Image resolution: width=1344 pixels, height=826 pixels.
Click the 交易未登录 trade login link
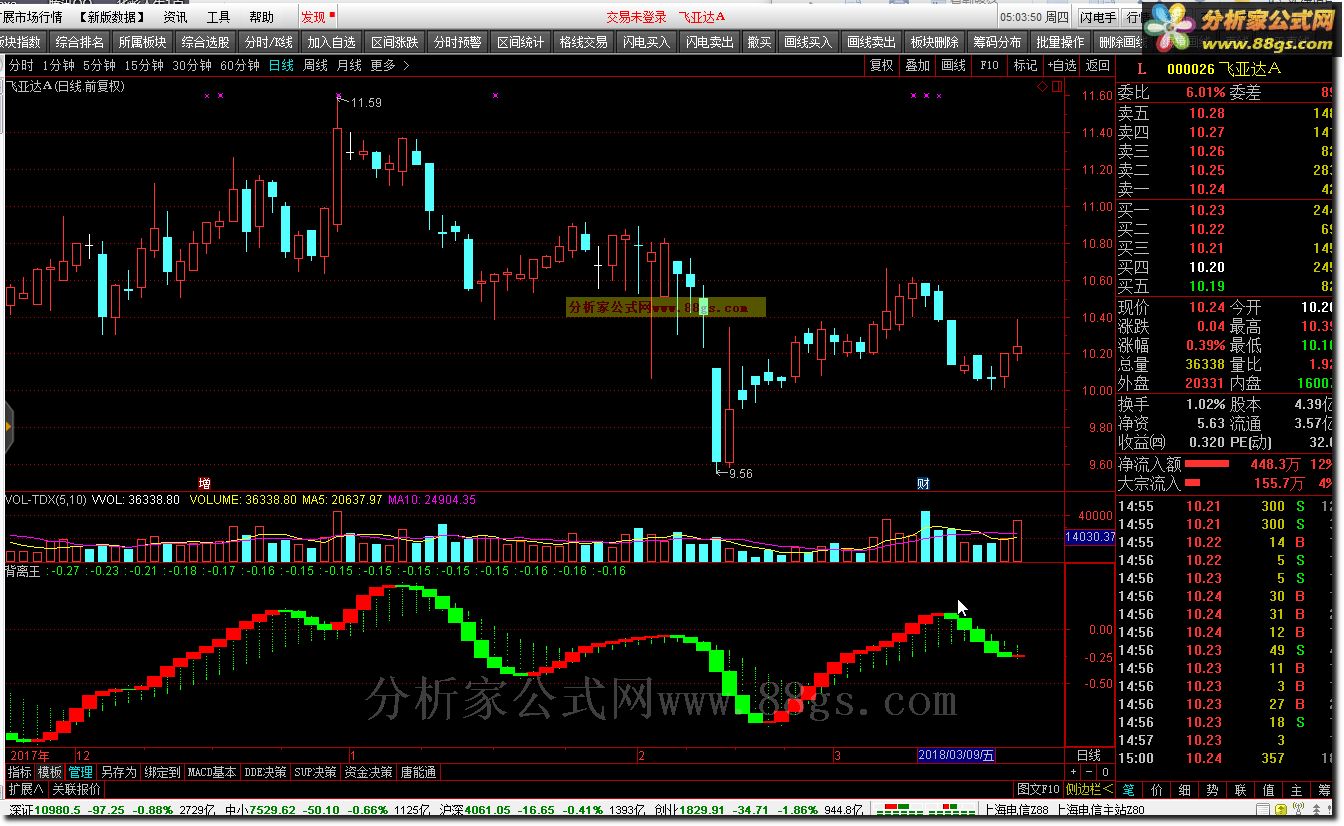click(x=636, y=17)
